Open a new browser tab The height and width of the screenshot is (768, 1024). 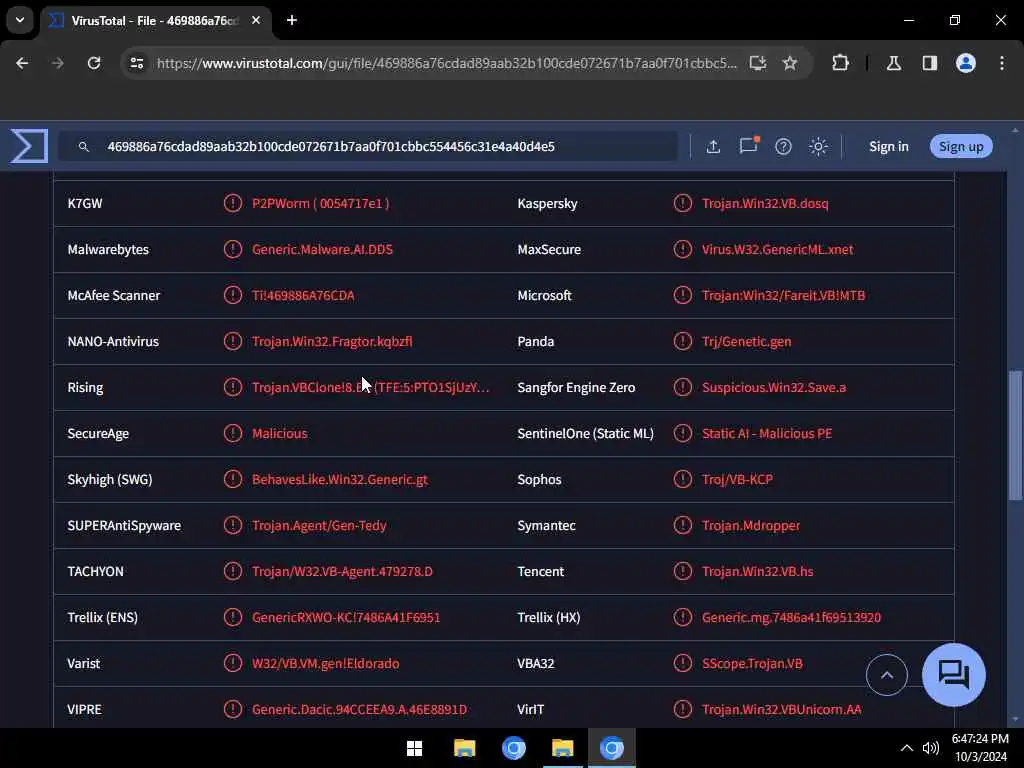pos(292,20)
